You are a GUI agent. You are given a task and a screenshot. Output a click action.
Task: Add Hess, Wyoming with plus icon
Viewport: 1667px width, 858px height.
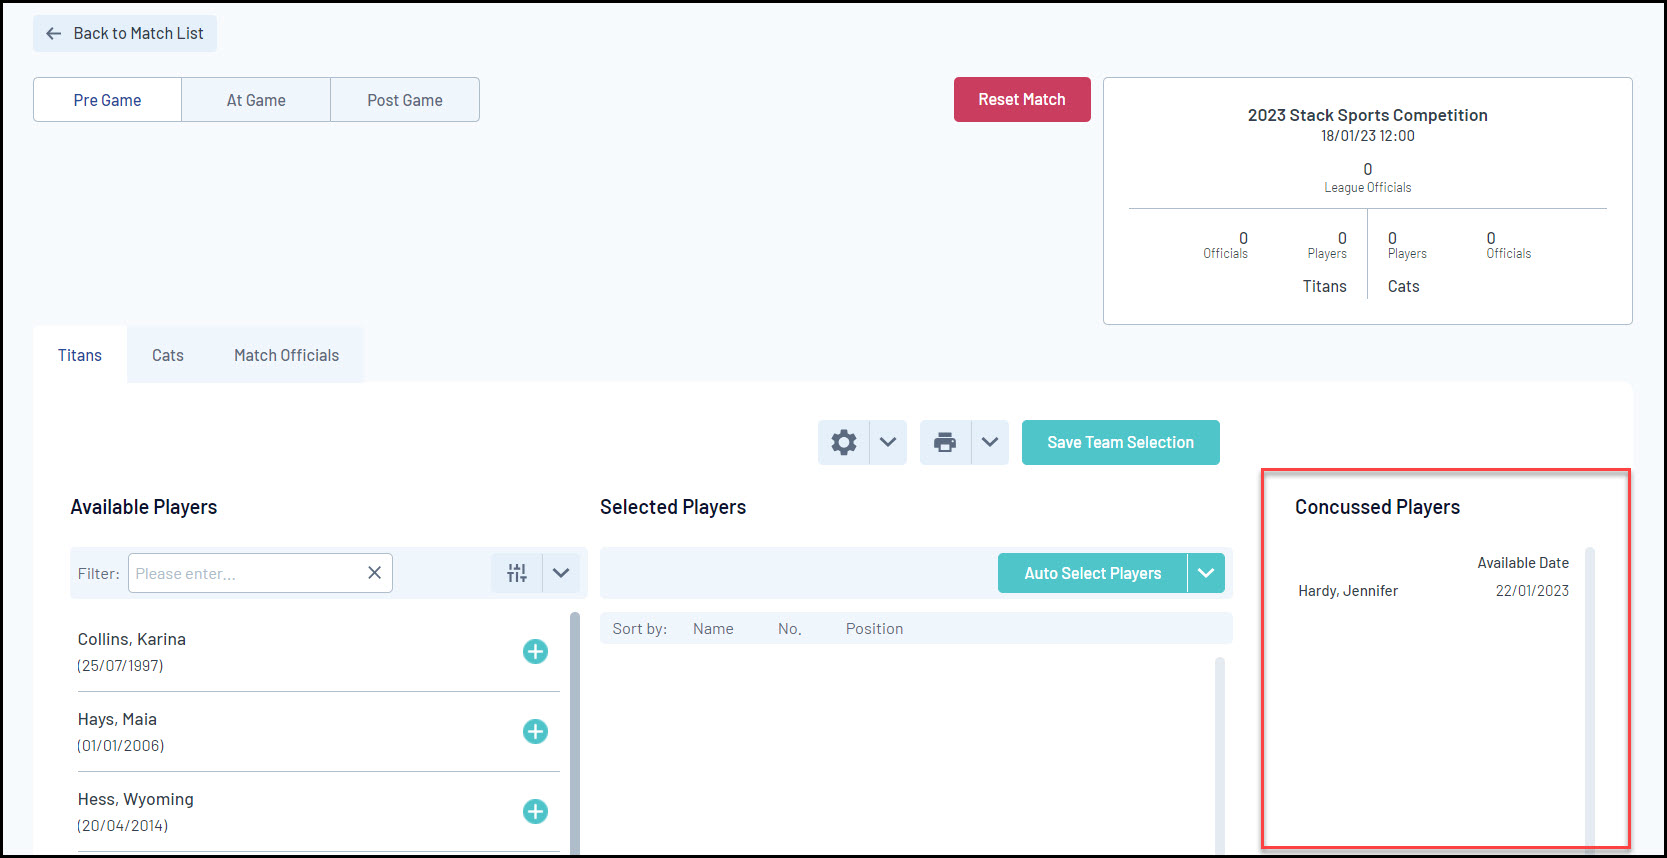(x=535, y=812)
